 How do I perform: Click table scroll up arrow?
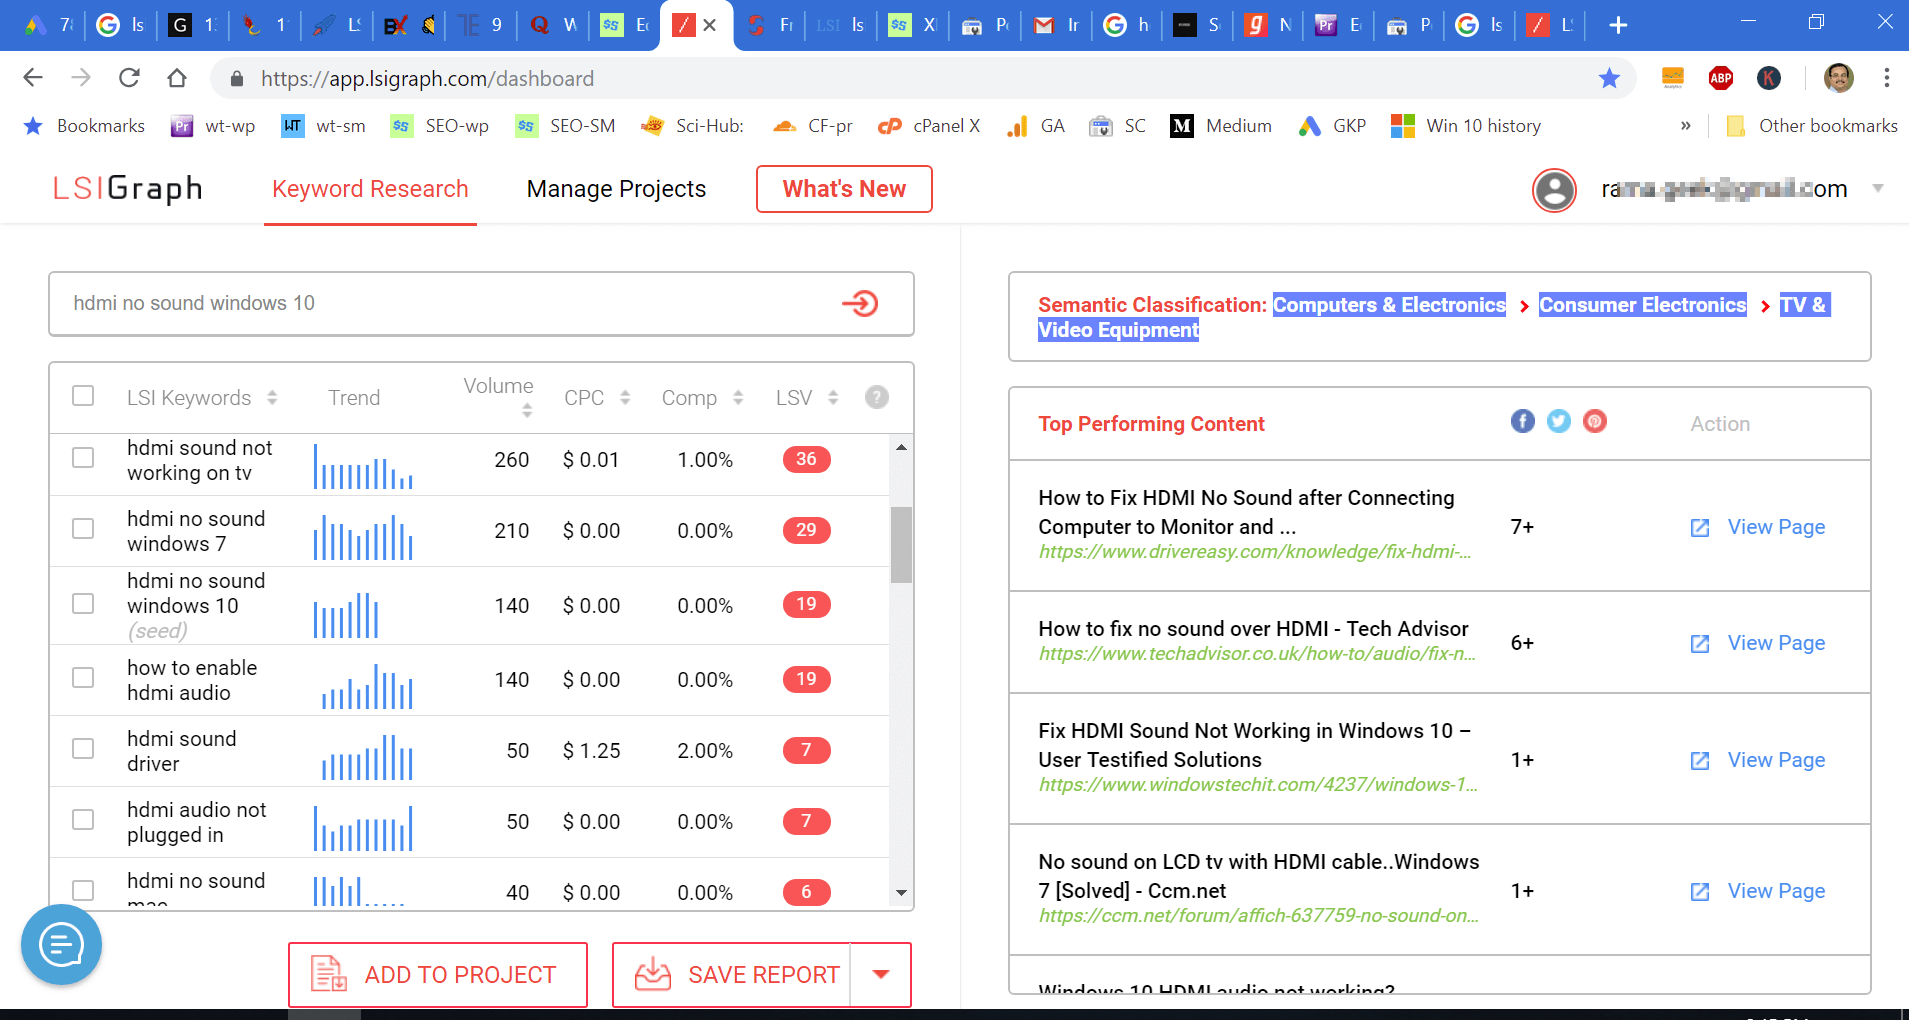(x=901, y=447)
